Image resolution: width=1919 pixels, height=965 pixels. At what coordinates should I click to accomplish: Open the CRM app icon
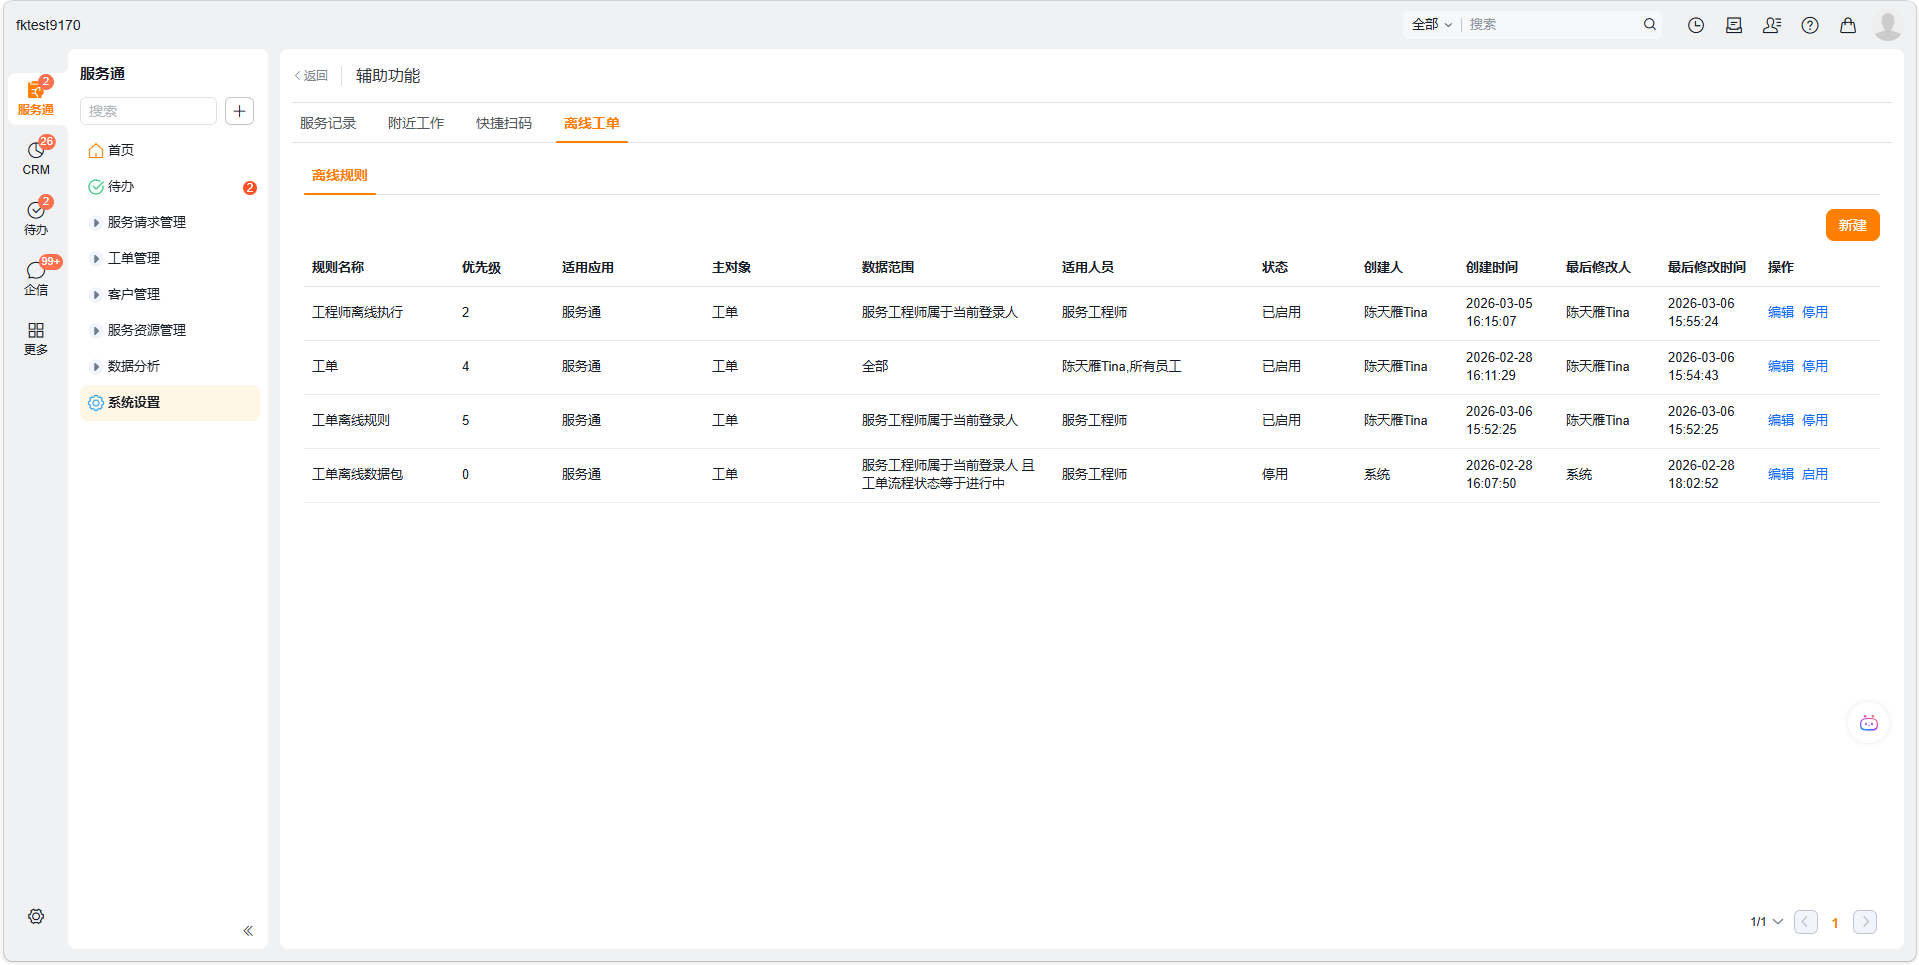(36, 158)
